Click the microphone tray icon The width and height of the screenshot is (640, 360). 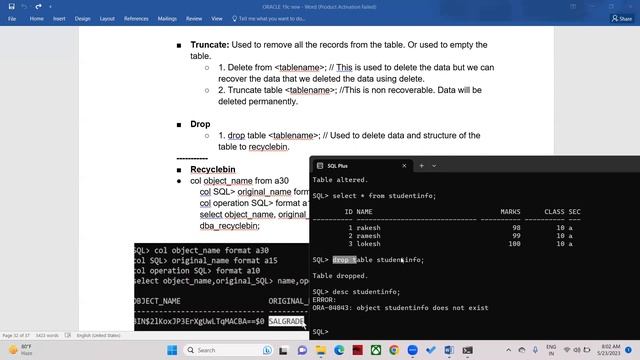pos(535,350)
